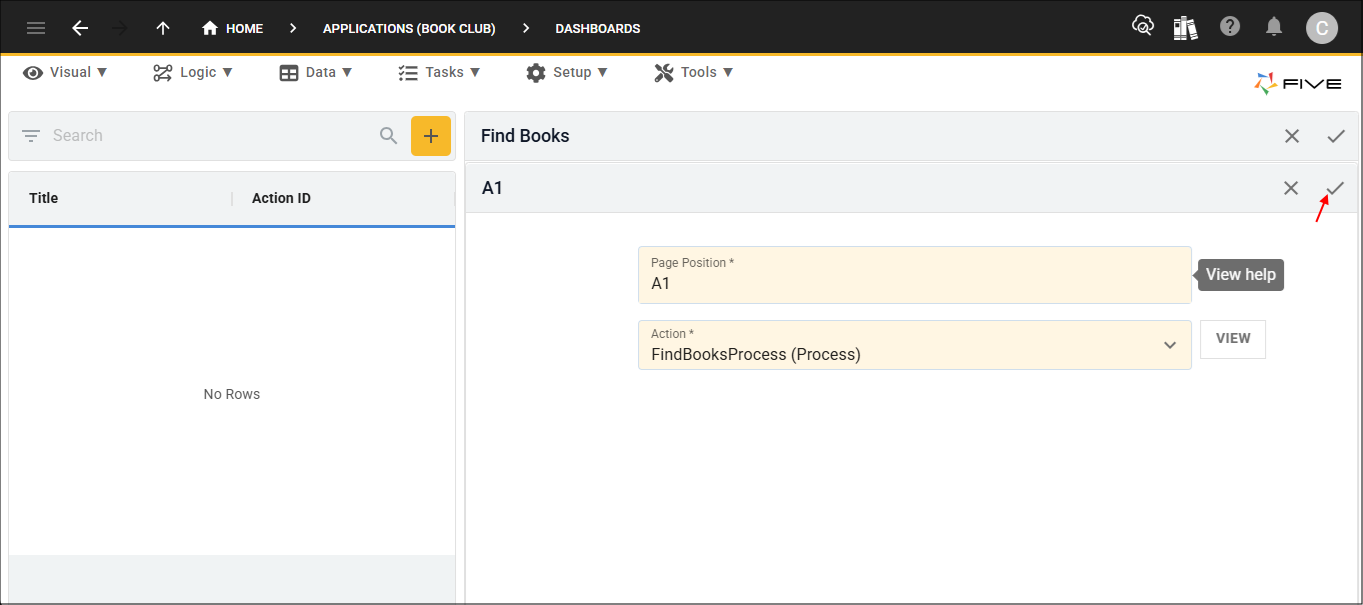Open the hamburger navigation menu
Screen dimensions: 1363x605
36,28
